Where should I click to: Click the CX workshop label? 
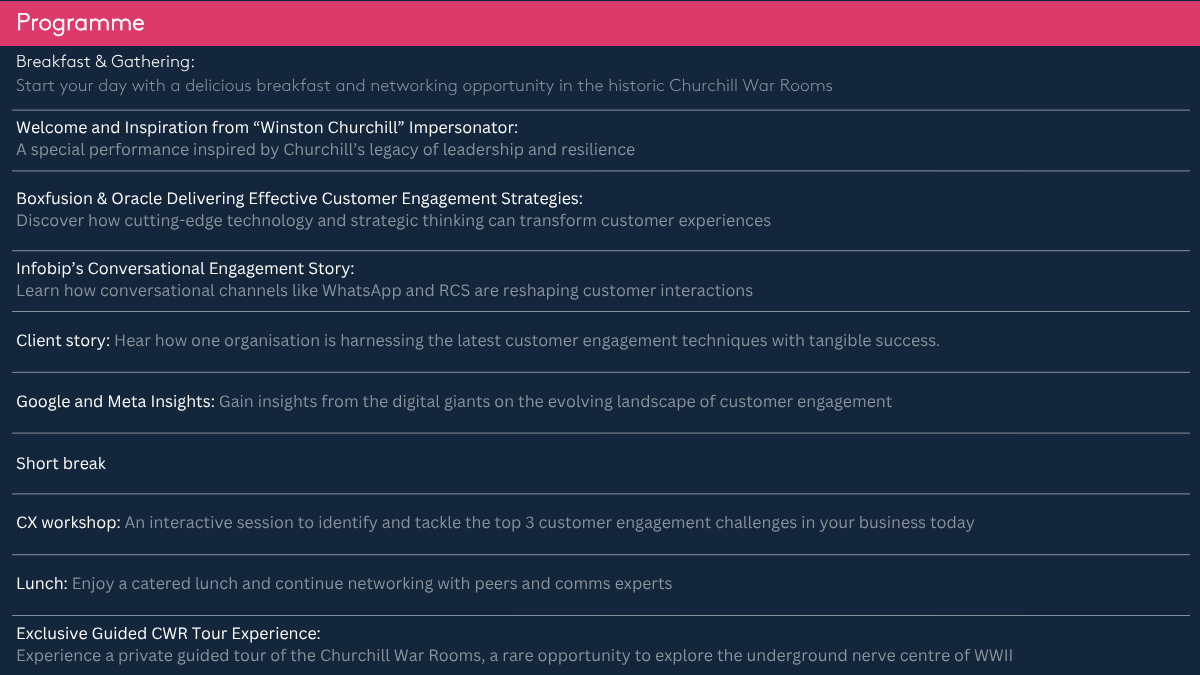(x=68, y=523)
